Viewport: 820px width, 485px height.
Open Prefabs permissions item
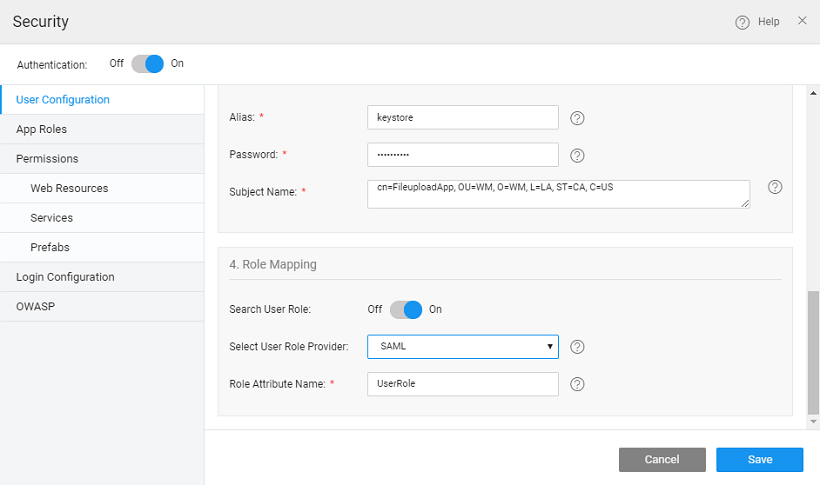click(50, 247)
